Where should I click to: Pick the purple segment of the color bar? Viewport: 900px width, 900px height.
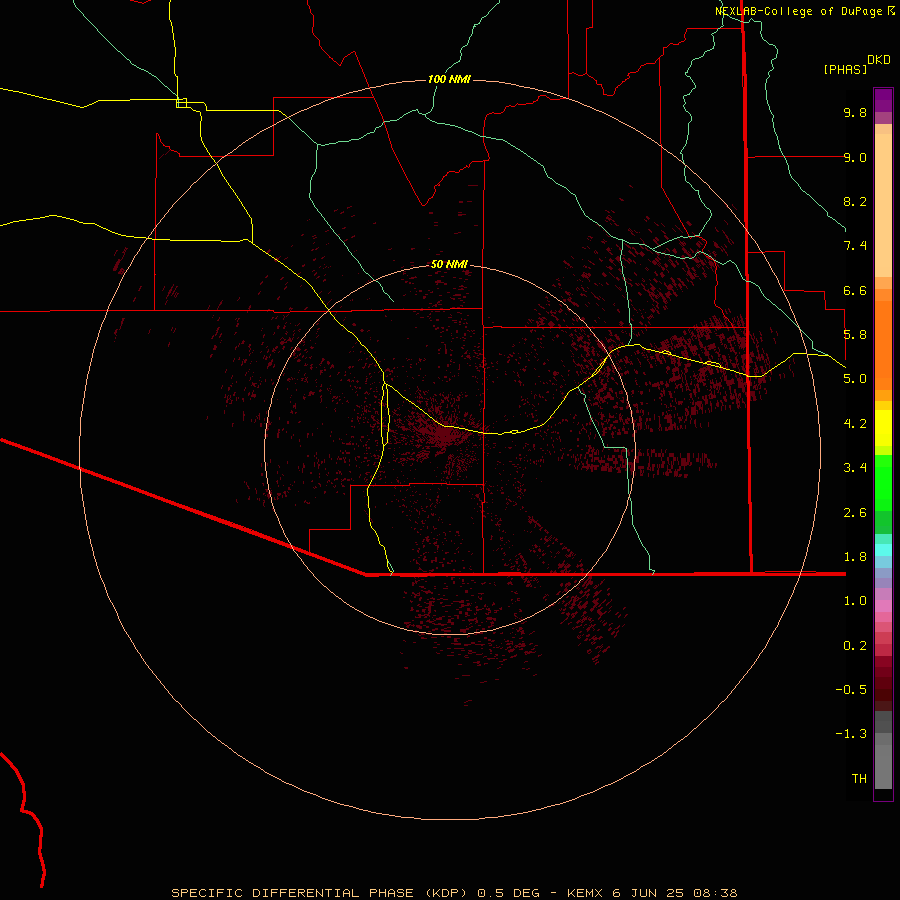(883, 100)
